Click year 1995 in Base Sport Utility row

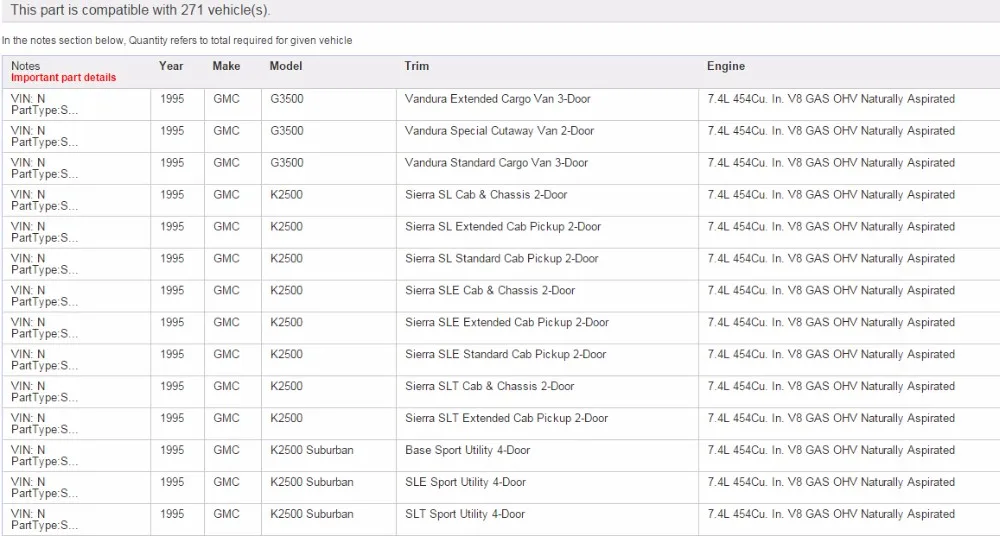[x=172, y=450]
